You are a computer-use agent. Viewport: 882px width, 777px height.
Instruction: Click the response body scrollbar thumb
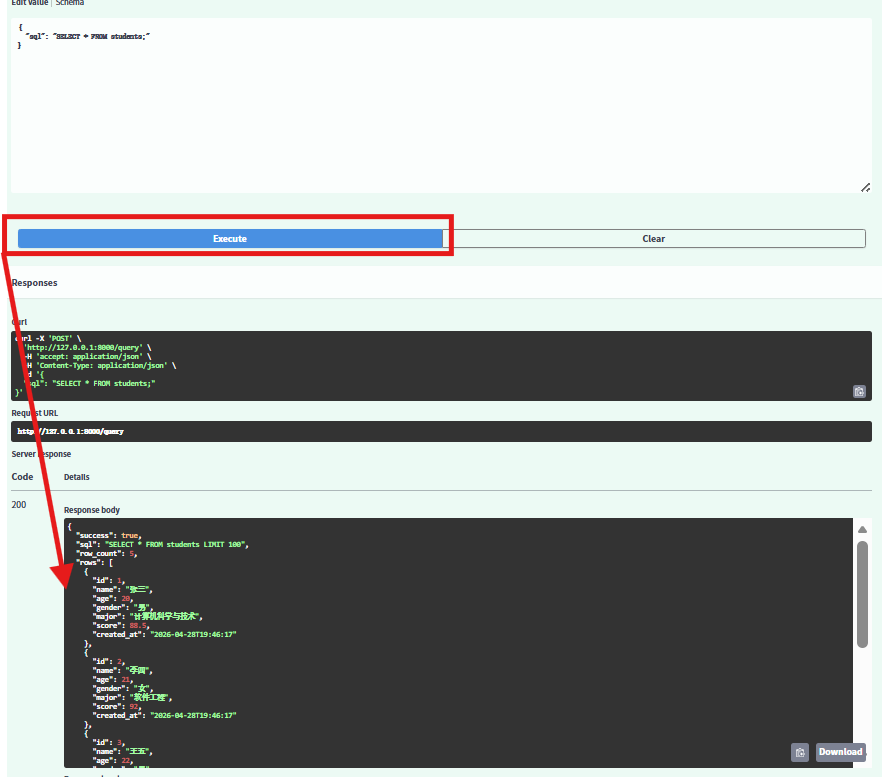click(x=862, y=594)
